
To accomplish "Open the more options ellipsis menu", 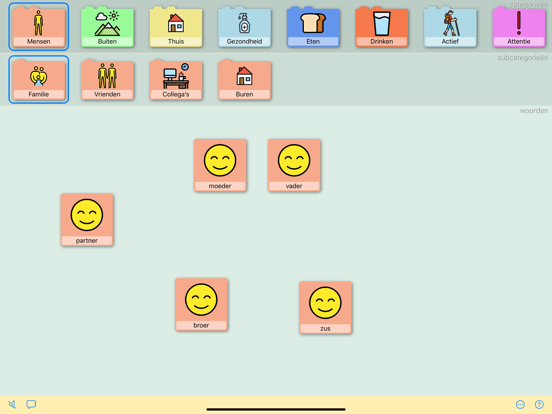I will pyautogui.click(x=520, y=404).
